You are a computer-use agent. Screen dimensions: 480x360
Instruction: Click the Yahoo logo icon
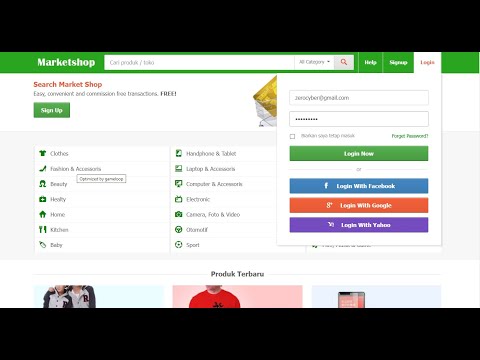[331, 225]
